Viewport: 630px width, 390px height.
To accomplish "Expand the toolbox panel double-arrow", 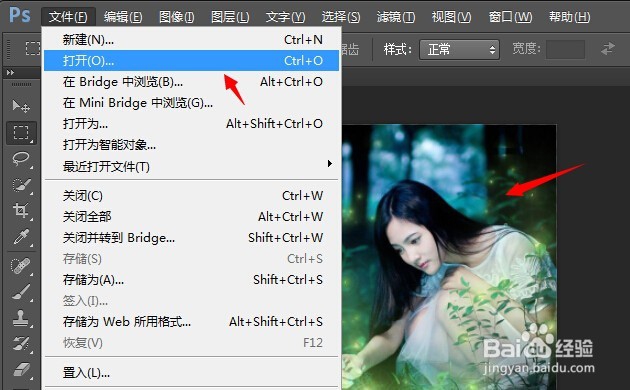I will click(10, 73).
